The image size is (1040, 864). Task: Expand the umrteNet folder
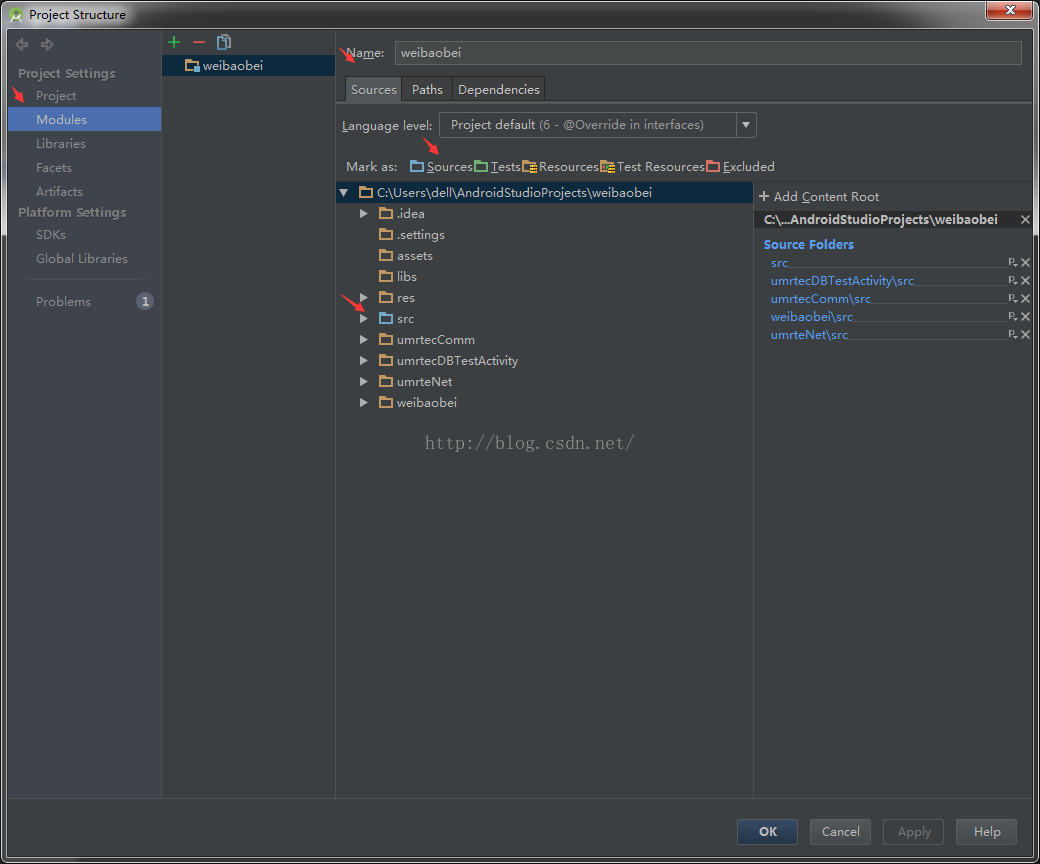pos(363,382)
